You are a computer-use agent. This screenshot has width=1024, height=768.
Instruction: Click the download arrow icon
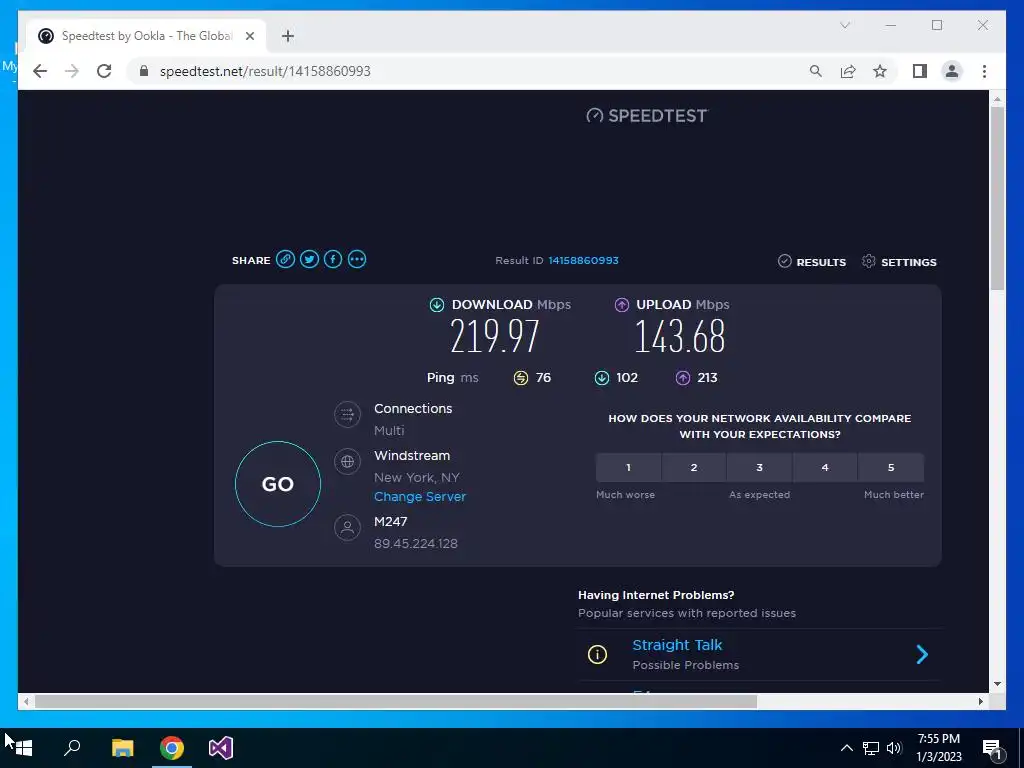pos(437,304)
